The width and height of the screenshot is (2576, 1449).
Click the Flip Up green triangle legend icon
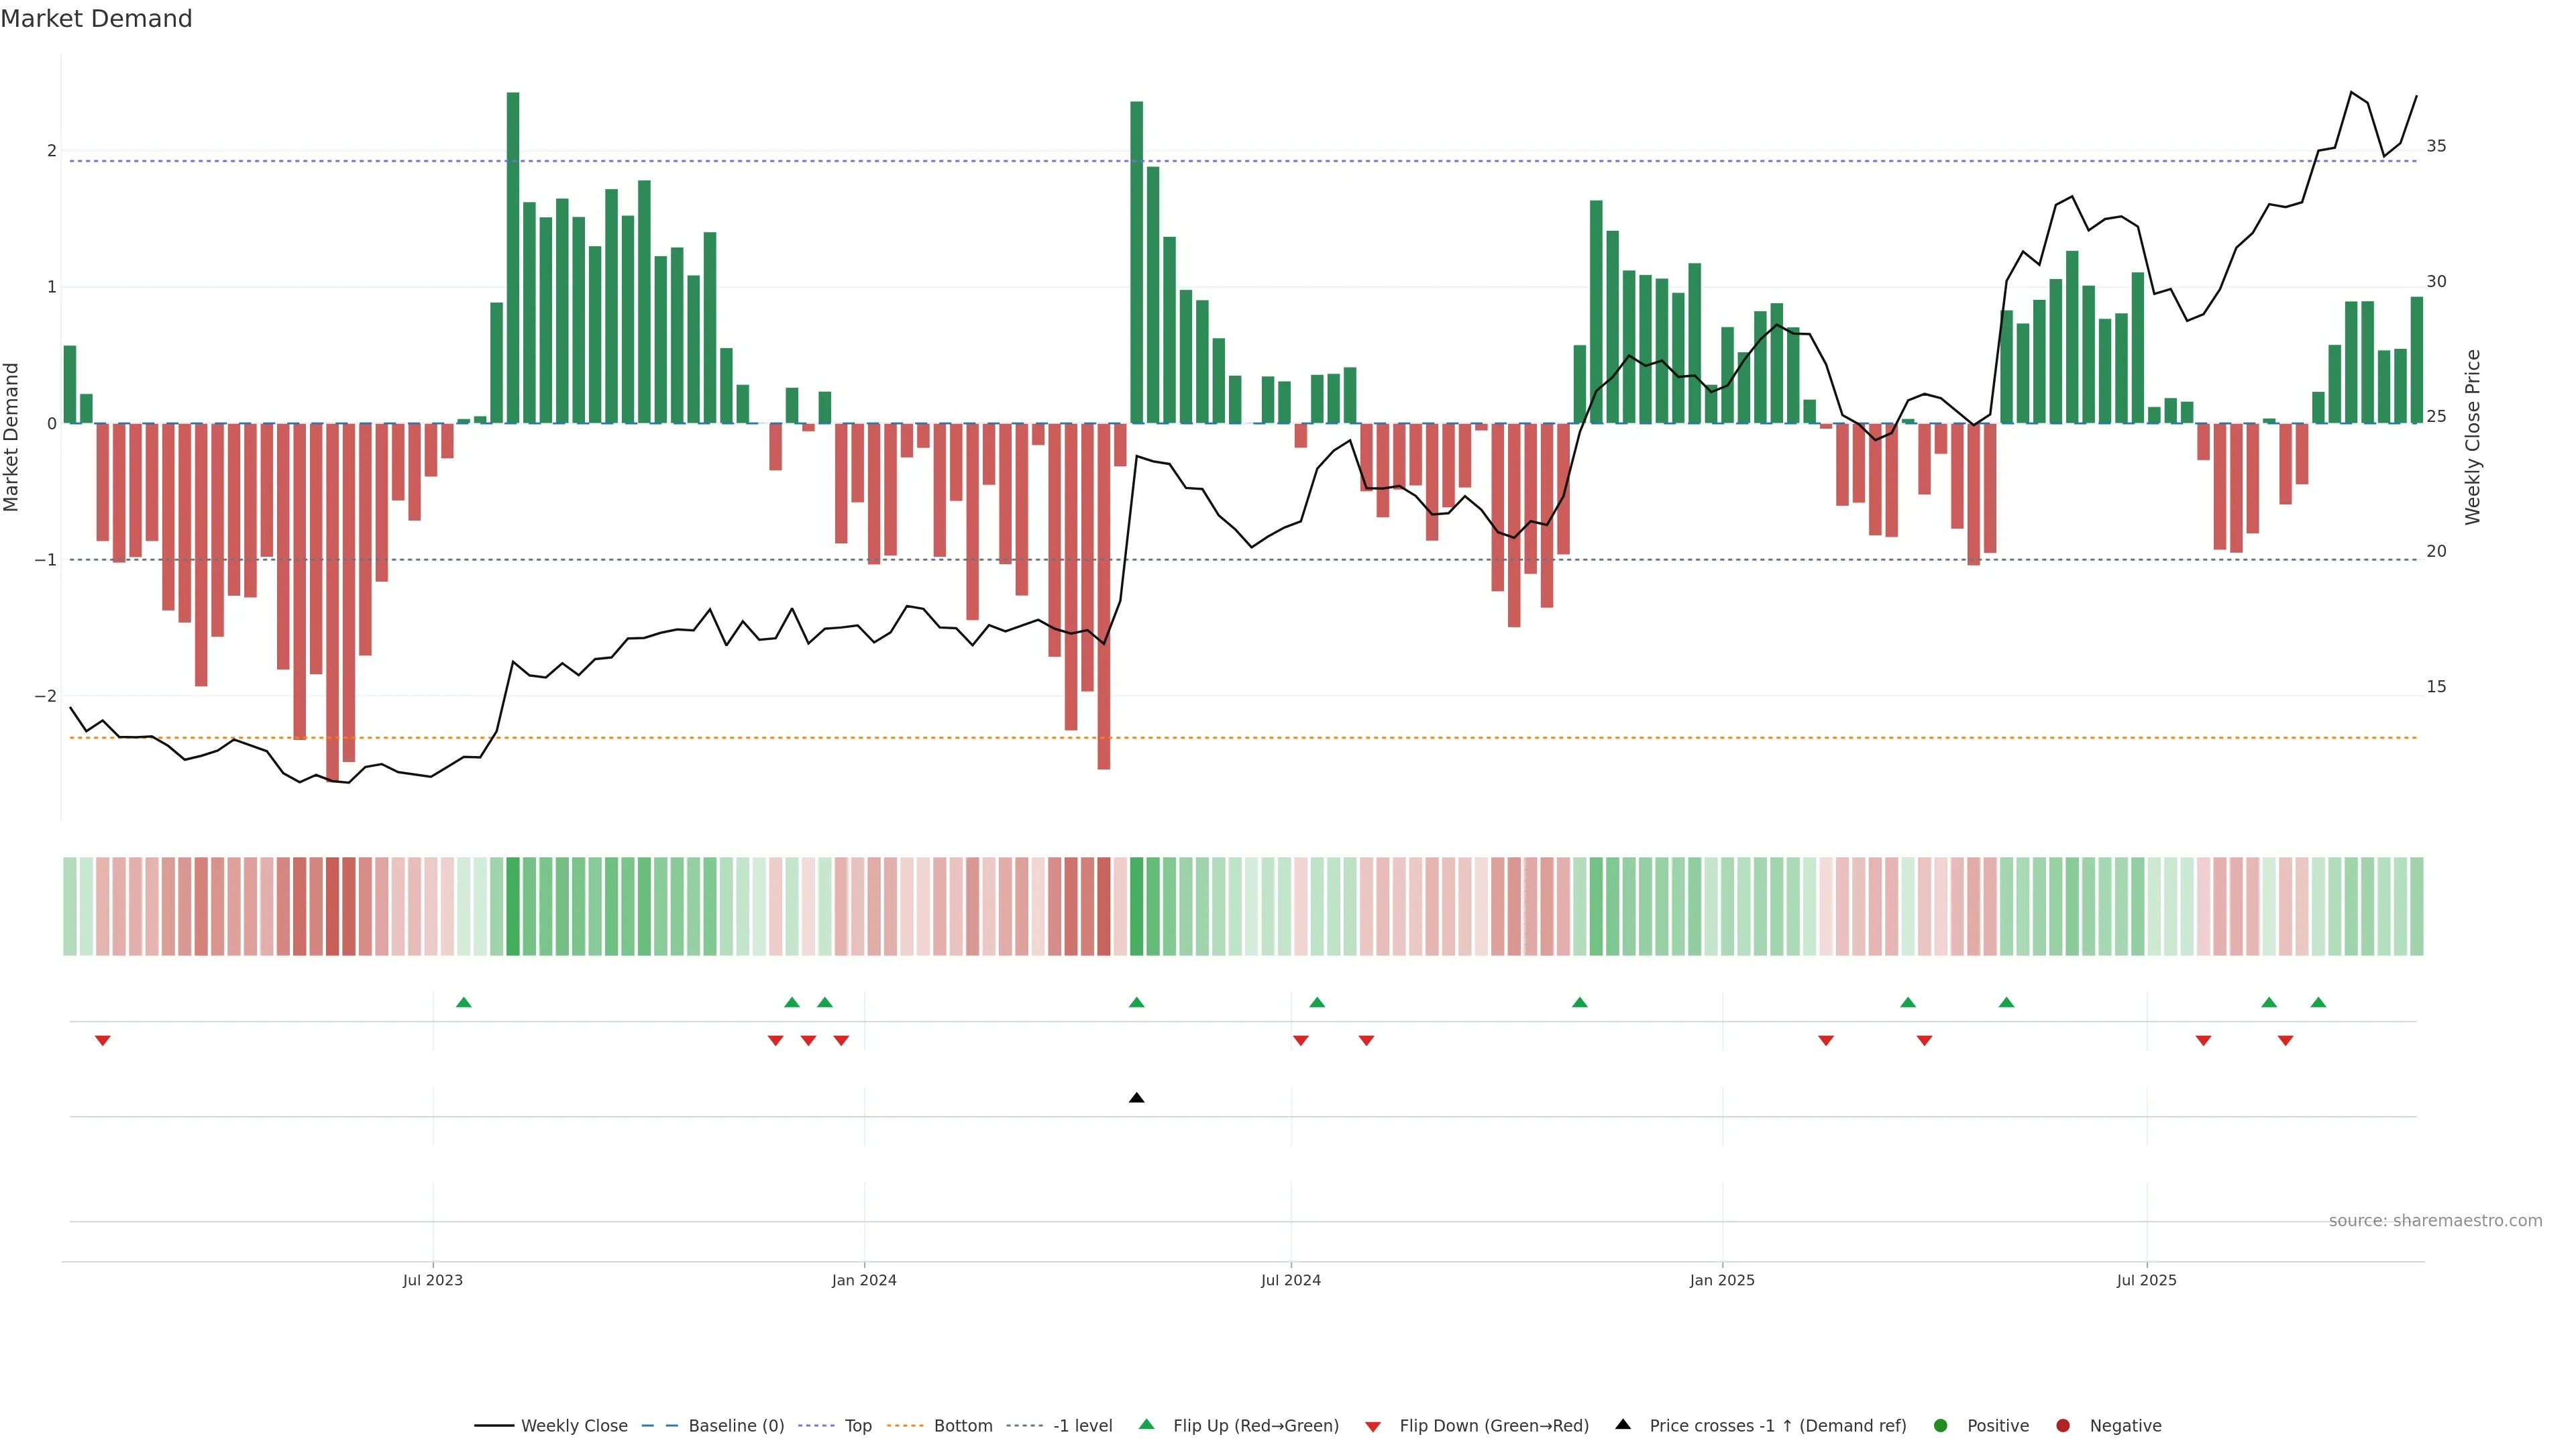1147,1425
